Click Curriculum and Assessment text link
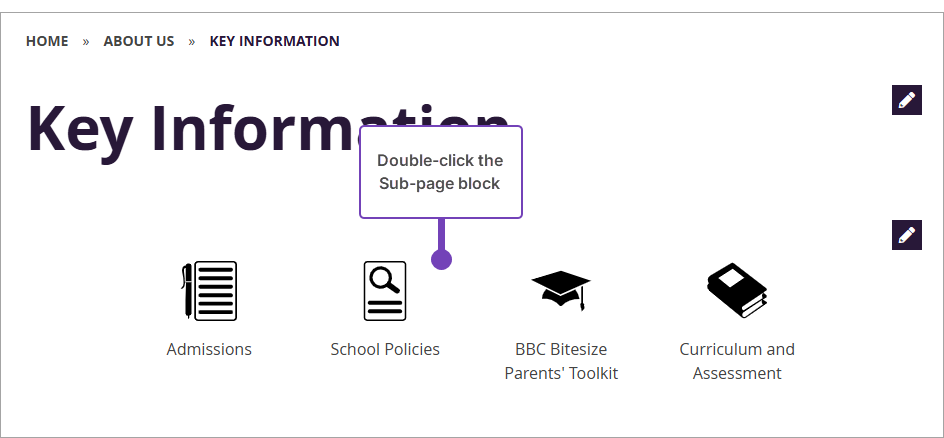Image resolution: width=944 pixels, height=438 pixels. 737,361
